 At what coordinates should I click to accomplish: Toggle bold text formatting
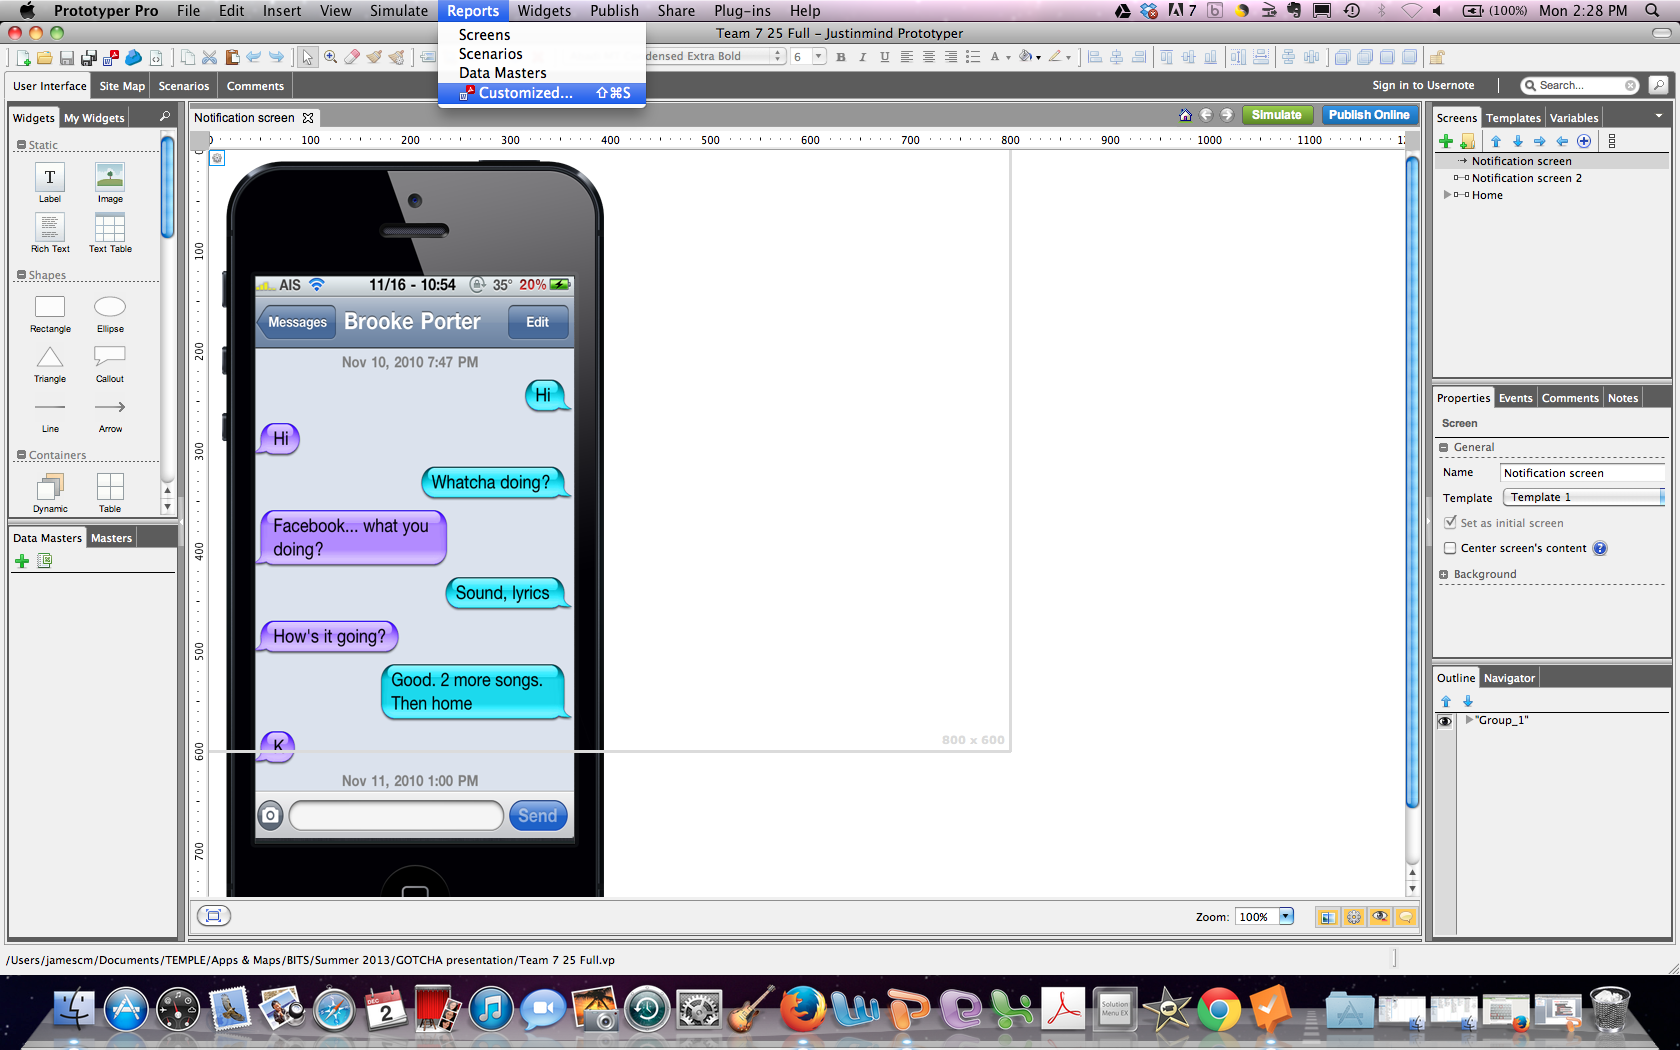click(x=841, y=57)
